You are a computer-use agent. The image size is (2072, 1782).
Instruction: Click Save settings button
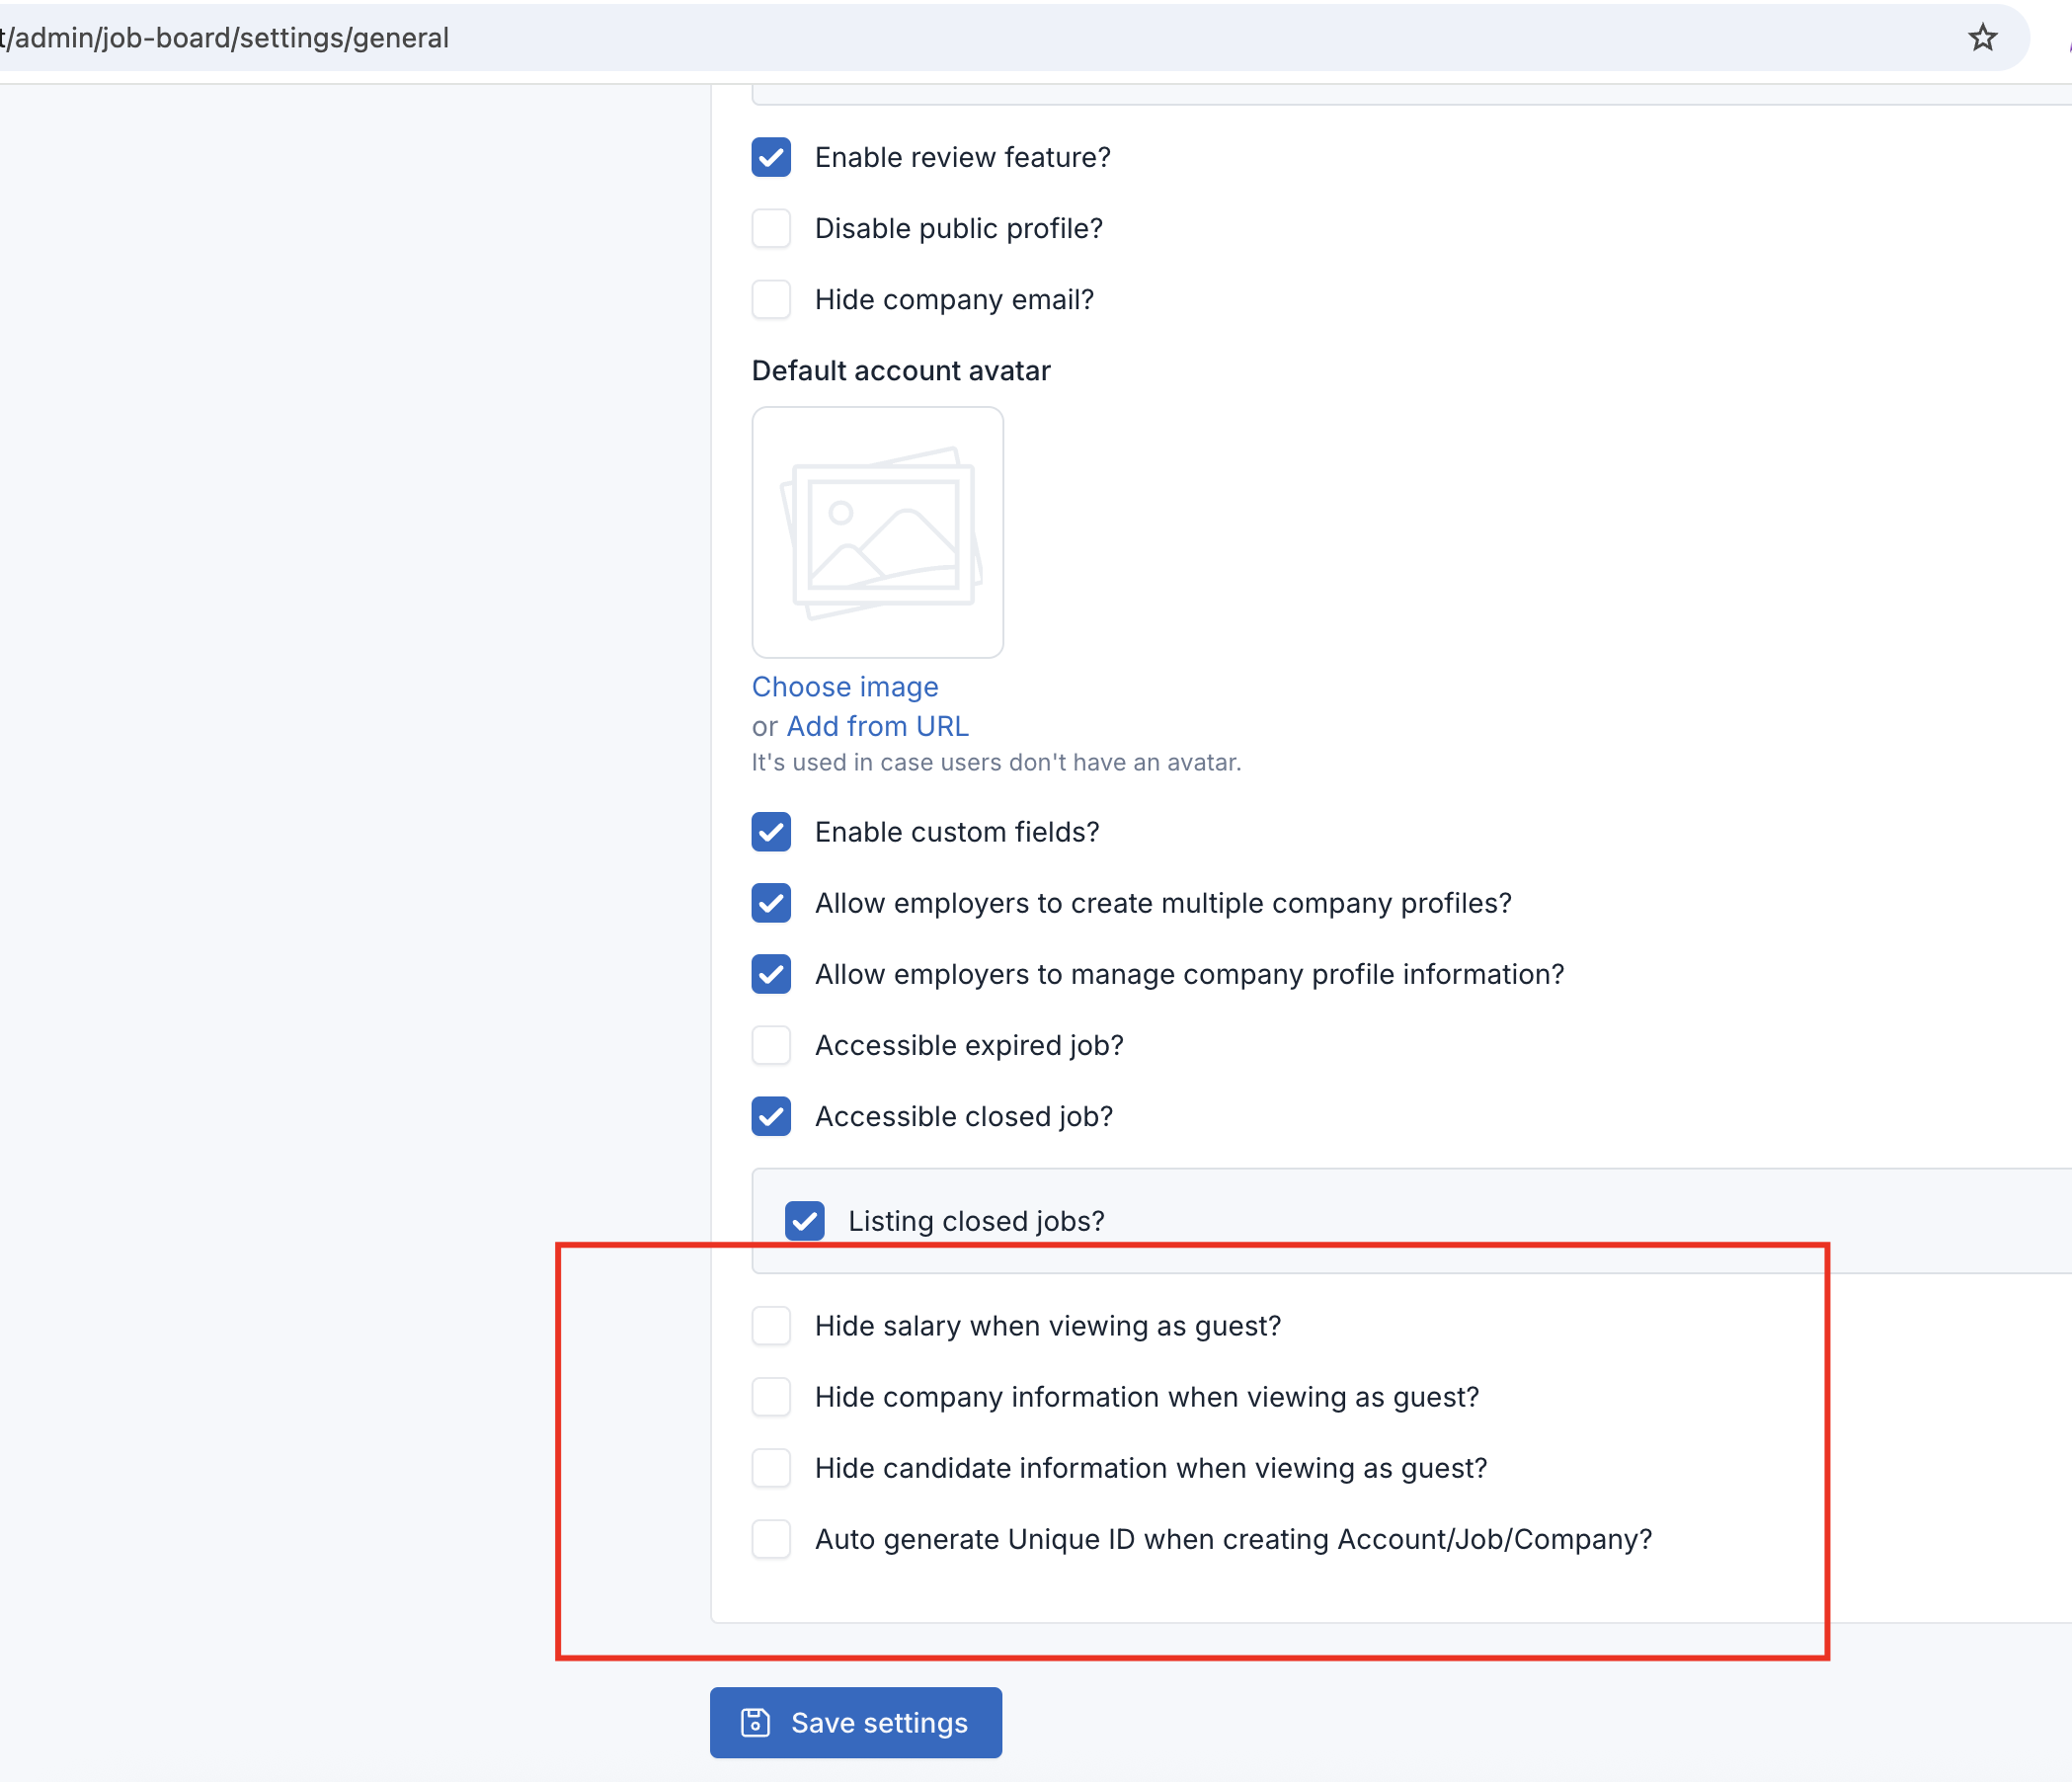click(856, 1723)
